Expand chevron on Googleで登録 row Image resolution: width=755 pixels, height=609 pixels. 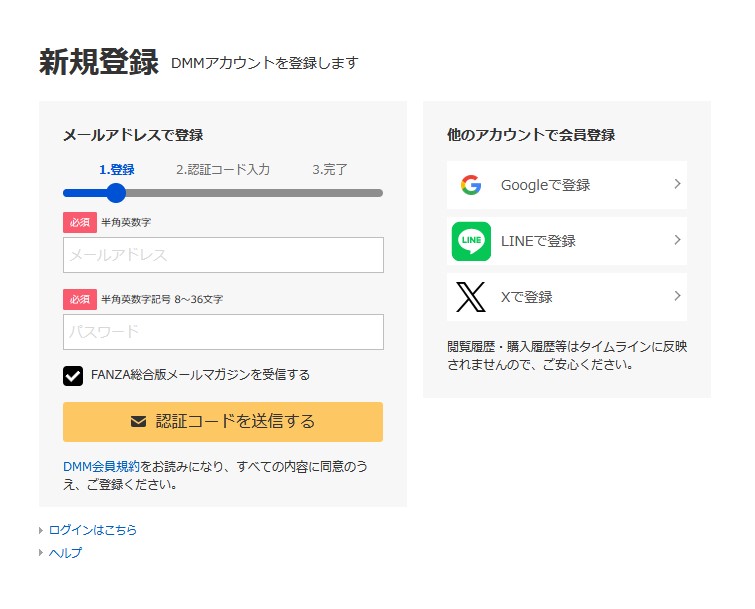[677, 184]
